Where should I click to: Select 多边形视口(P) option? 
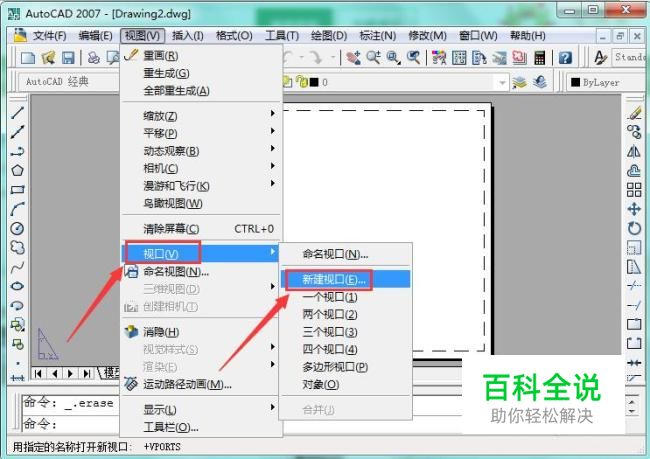pyautogui.click(x=346, y=367)
